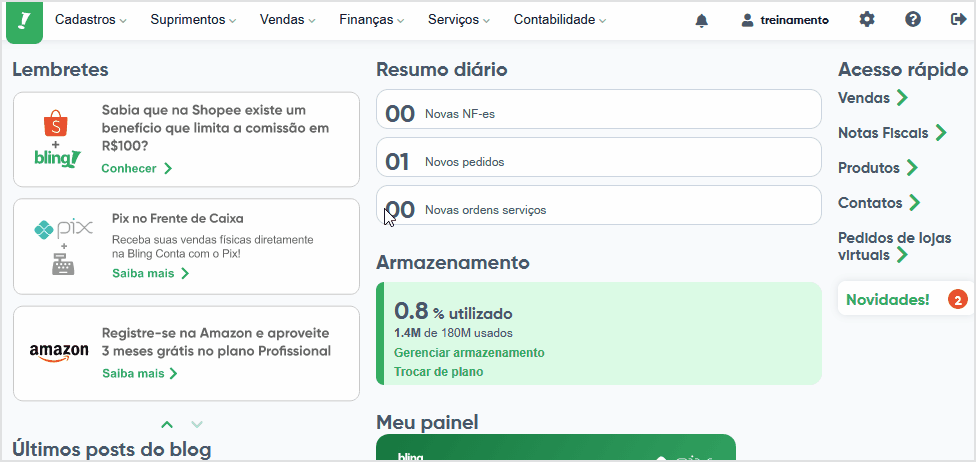
Task: Click the green arrow next to Notas Fiscais
Action: tap(941, 133)
